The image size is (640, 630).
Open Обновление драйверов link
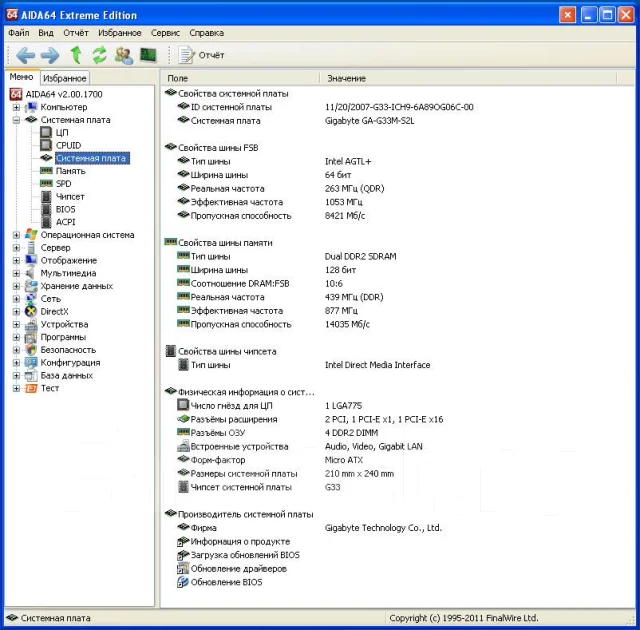tap(238, 568)
